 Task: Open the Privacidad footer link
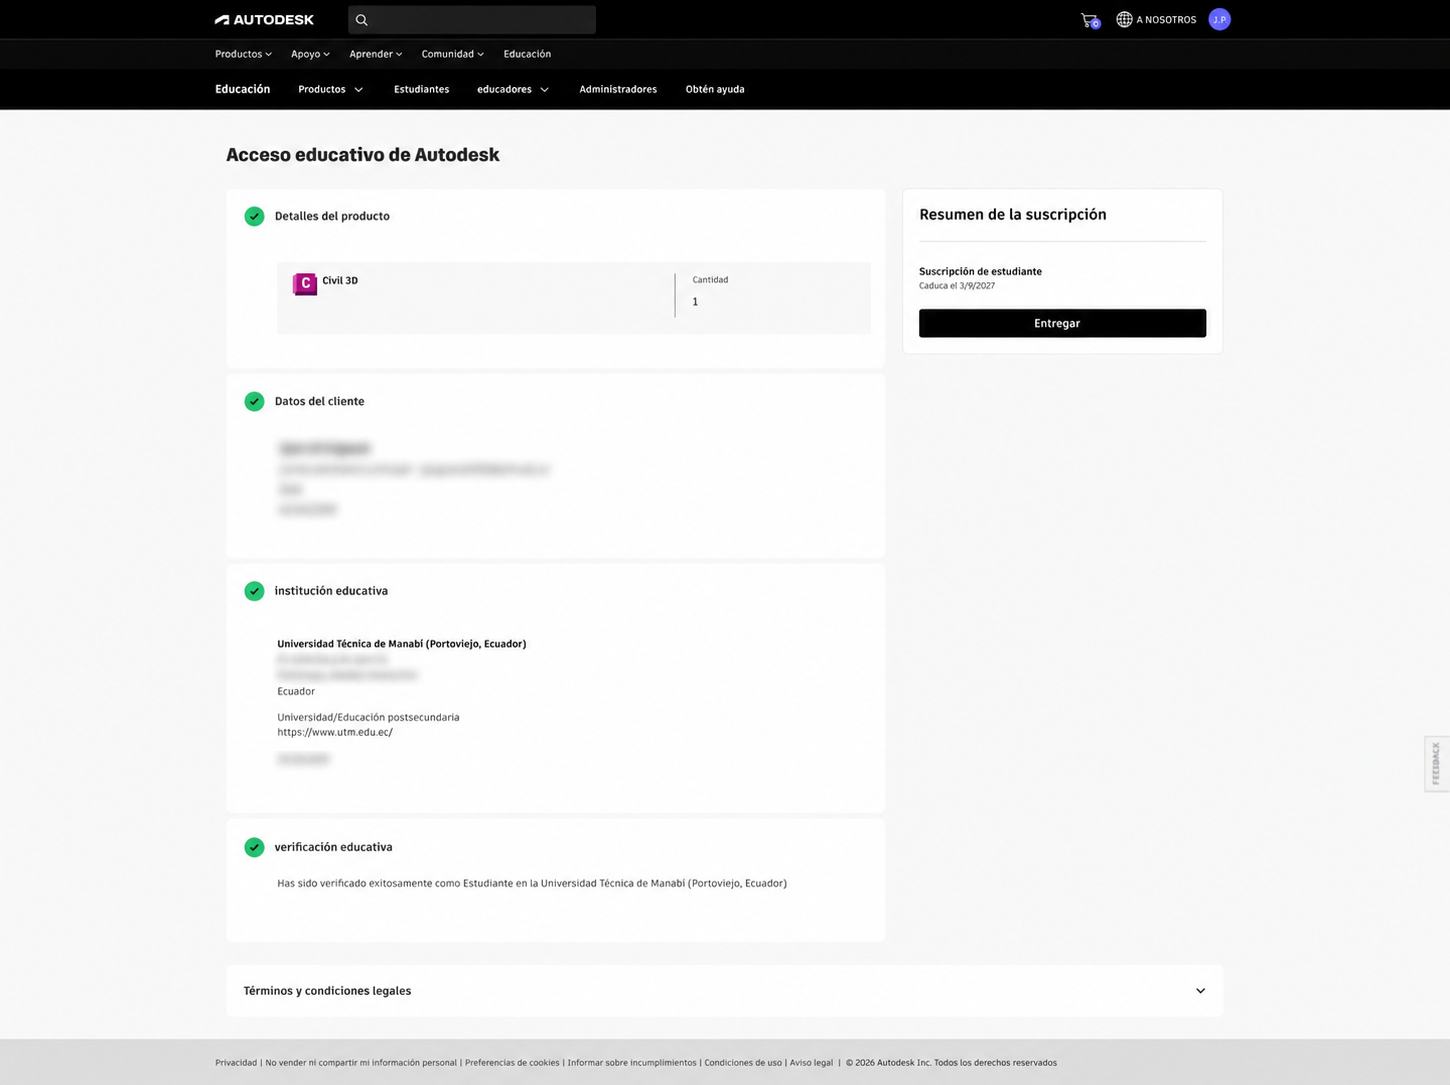[x=236, y=1063]
